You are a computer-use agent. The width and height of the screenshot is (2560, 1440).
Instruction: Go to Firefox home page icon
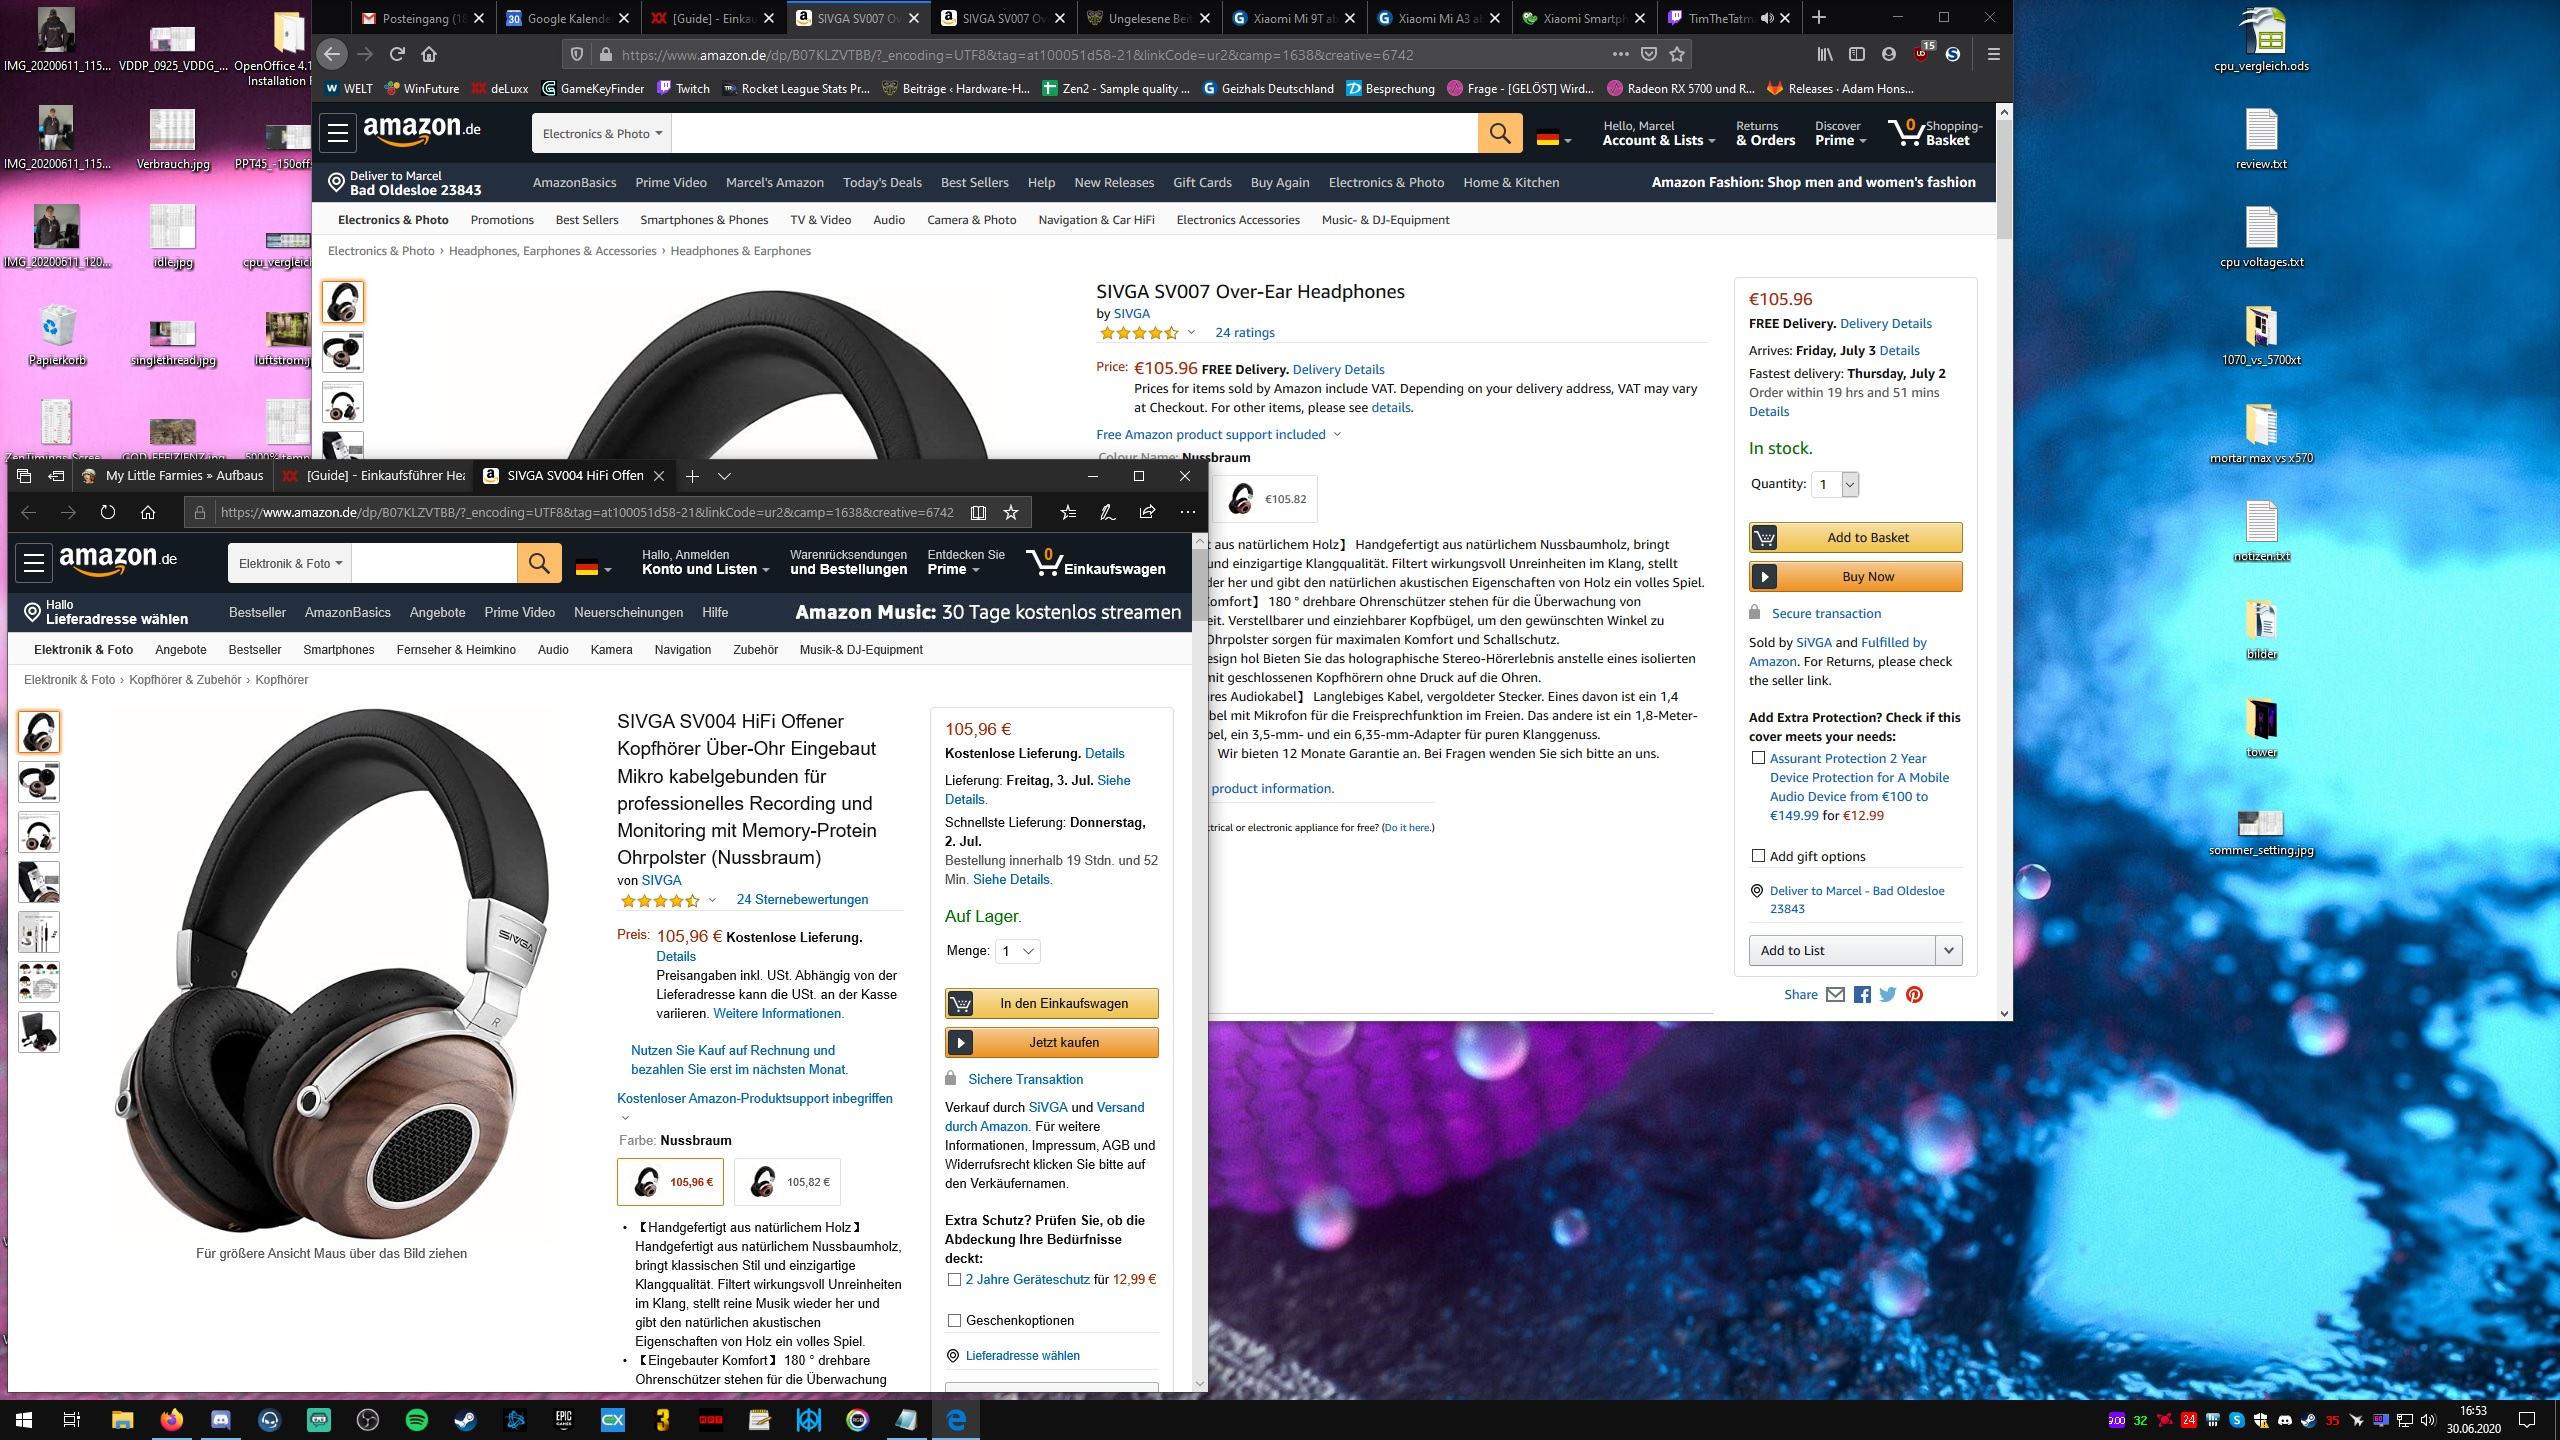[x=429, y=54]
